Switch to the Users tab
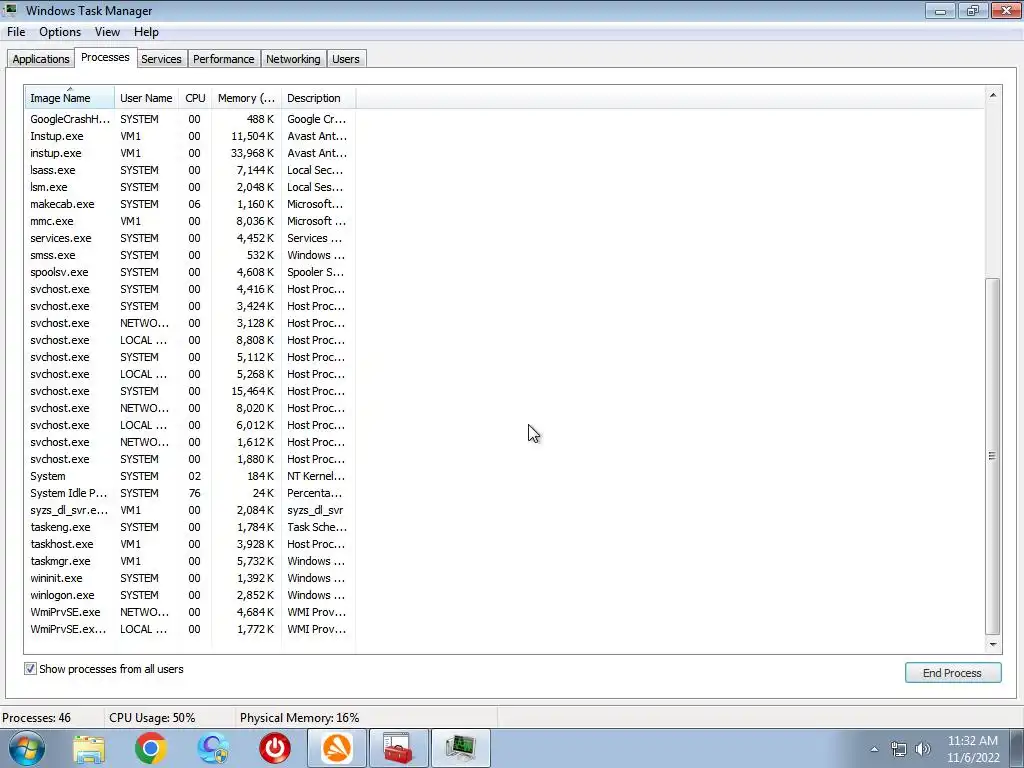The image size is (1024, 768). pos(345,59)
